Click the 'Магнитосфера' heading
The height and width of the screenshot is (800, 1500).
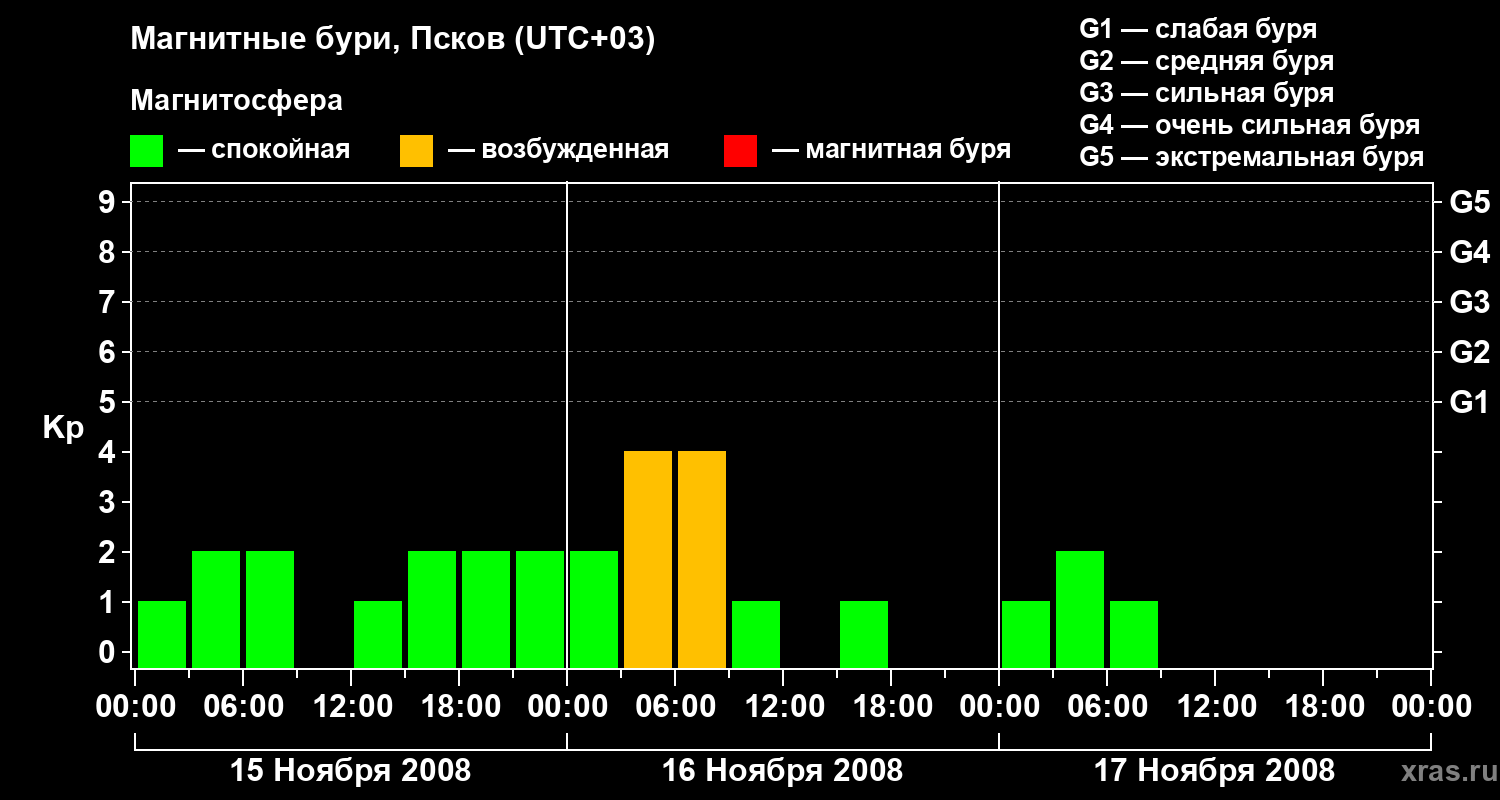[236, 101]
